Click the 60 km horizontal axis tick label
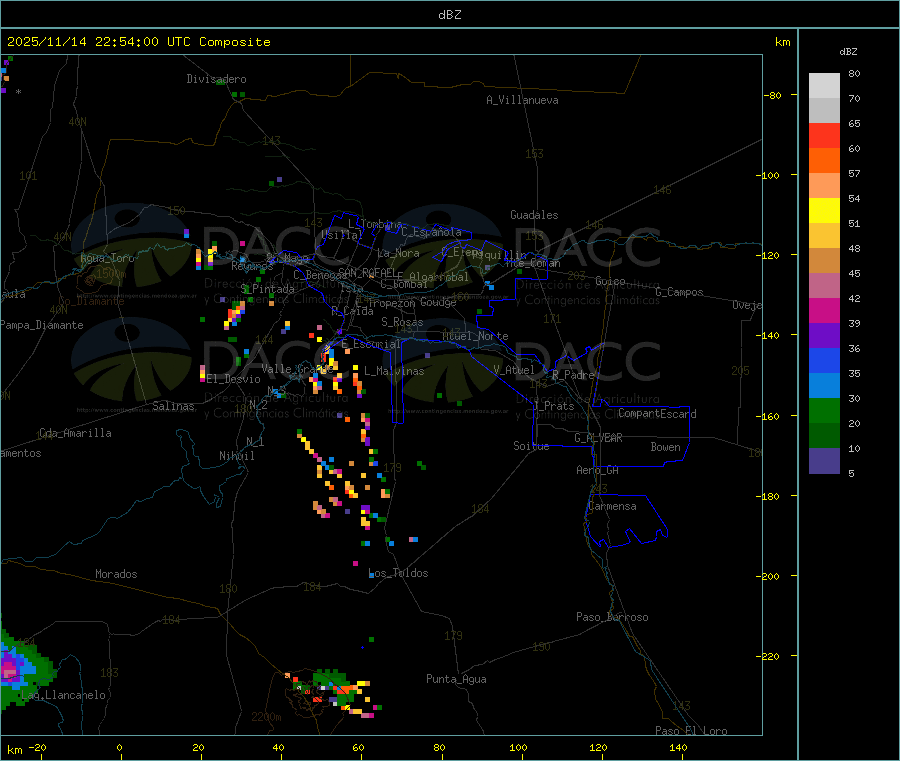This screenshot has width=900, height=761. point(359,747)
